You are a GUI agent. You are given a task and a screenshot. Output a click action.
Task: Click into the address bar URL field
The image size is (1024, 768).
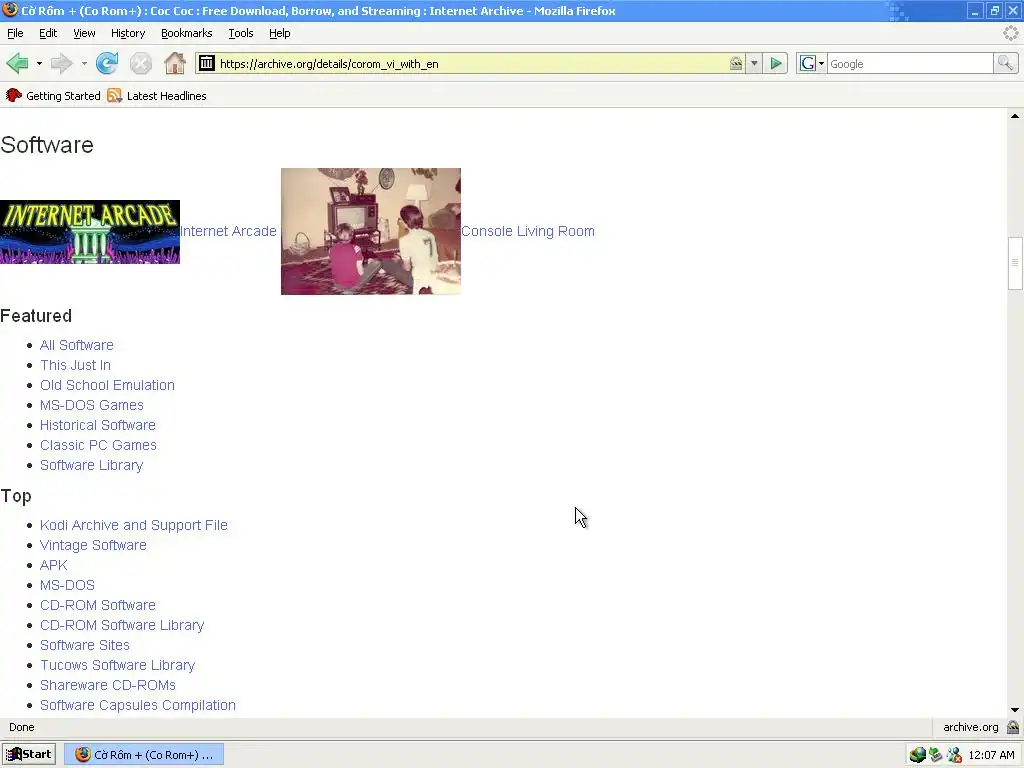(470, 63)
